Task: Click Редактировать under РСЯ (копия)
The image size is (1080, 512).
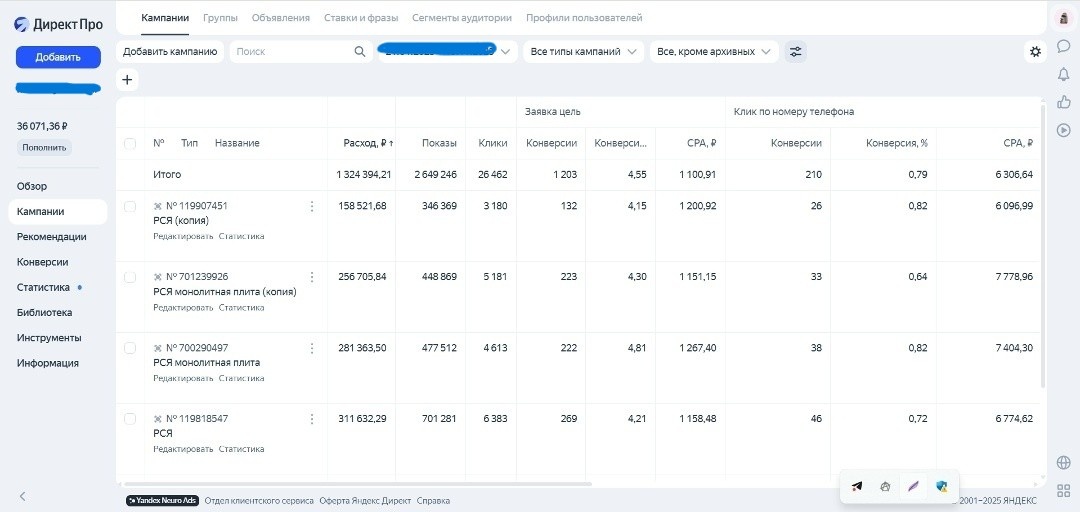Action: point(183,236)
